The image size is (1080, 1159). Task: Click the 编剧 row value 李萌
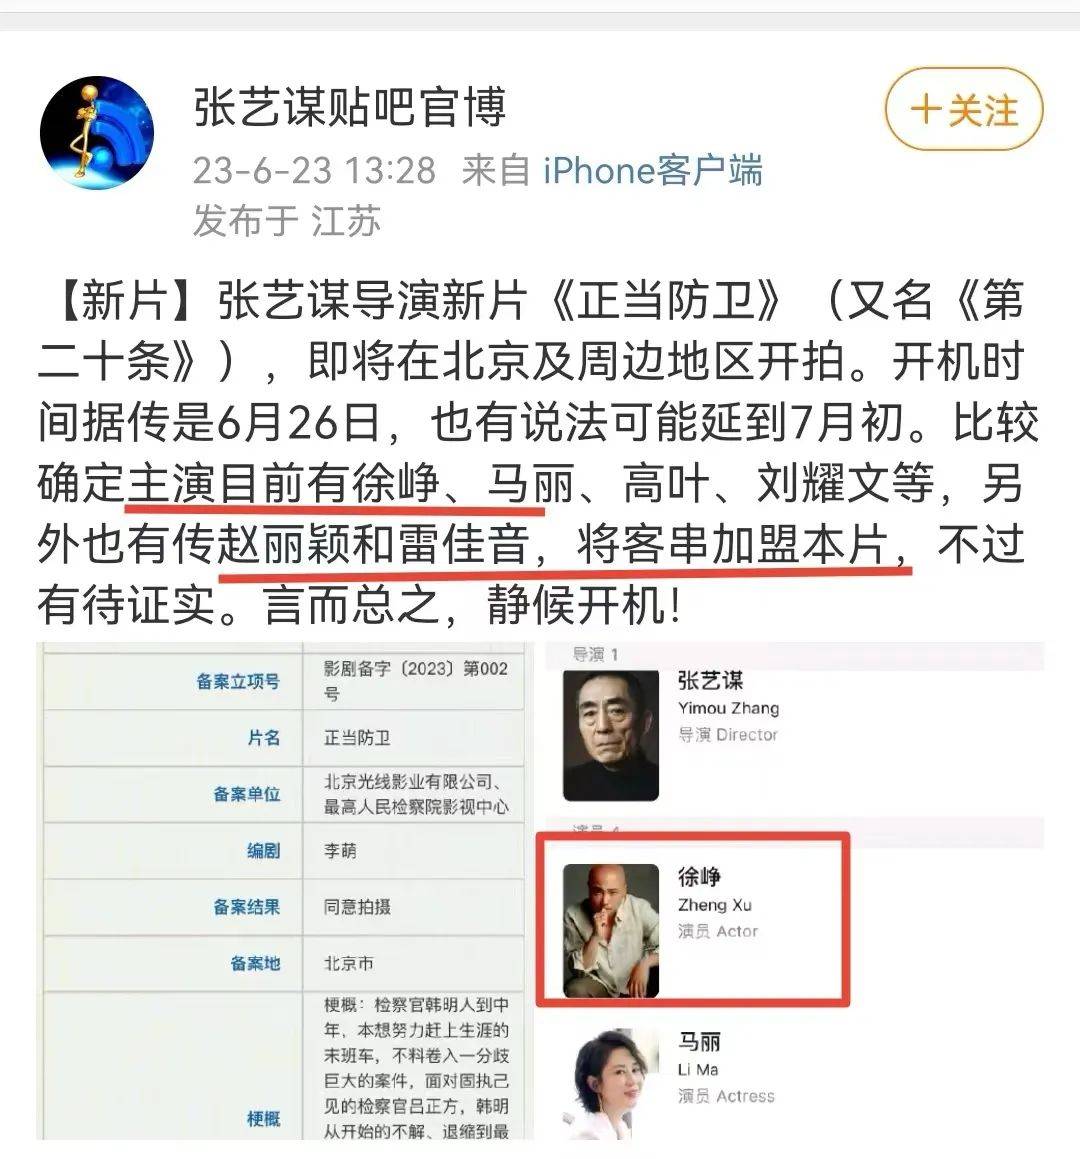pyautogui.click(x=340, y=851)
